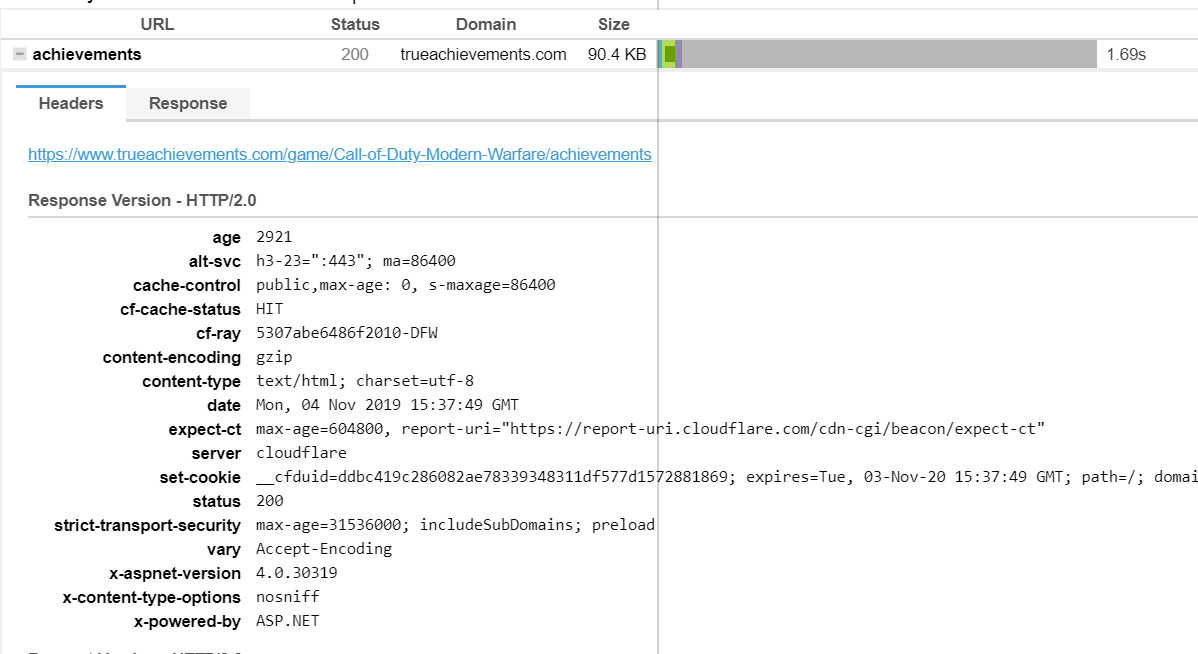Click the strict-transport-security header name

pyautogui.click(x=147, y=525)
